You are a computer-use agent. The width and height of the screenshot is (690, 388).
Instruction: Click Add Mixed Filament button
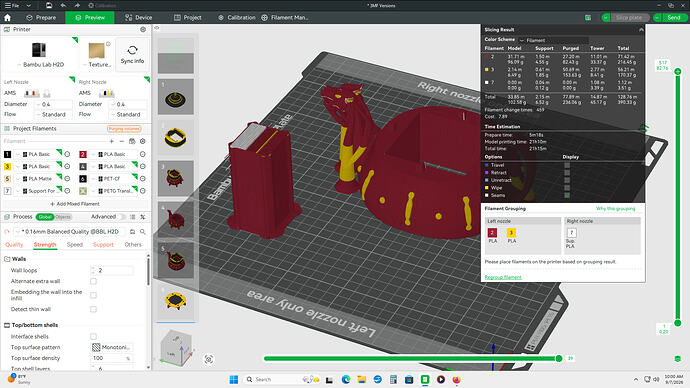[75, 204]
